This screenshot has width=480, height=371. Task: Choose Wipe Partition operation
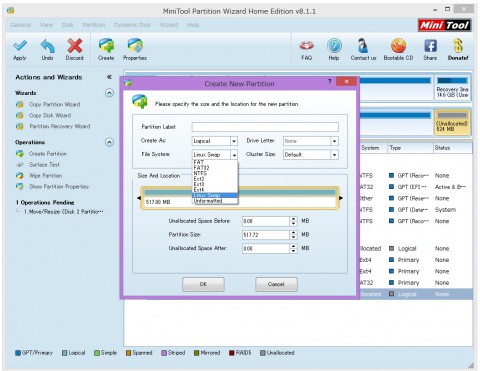coord(46,176)
